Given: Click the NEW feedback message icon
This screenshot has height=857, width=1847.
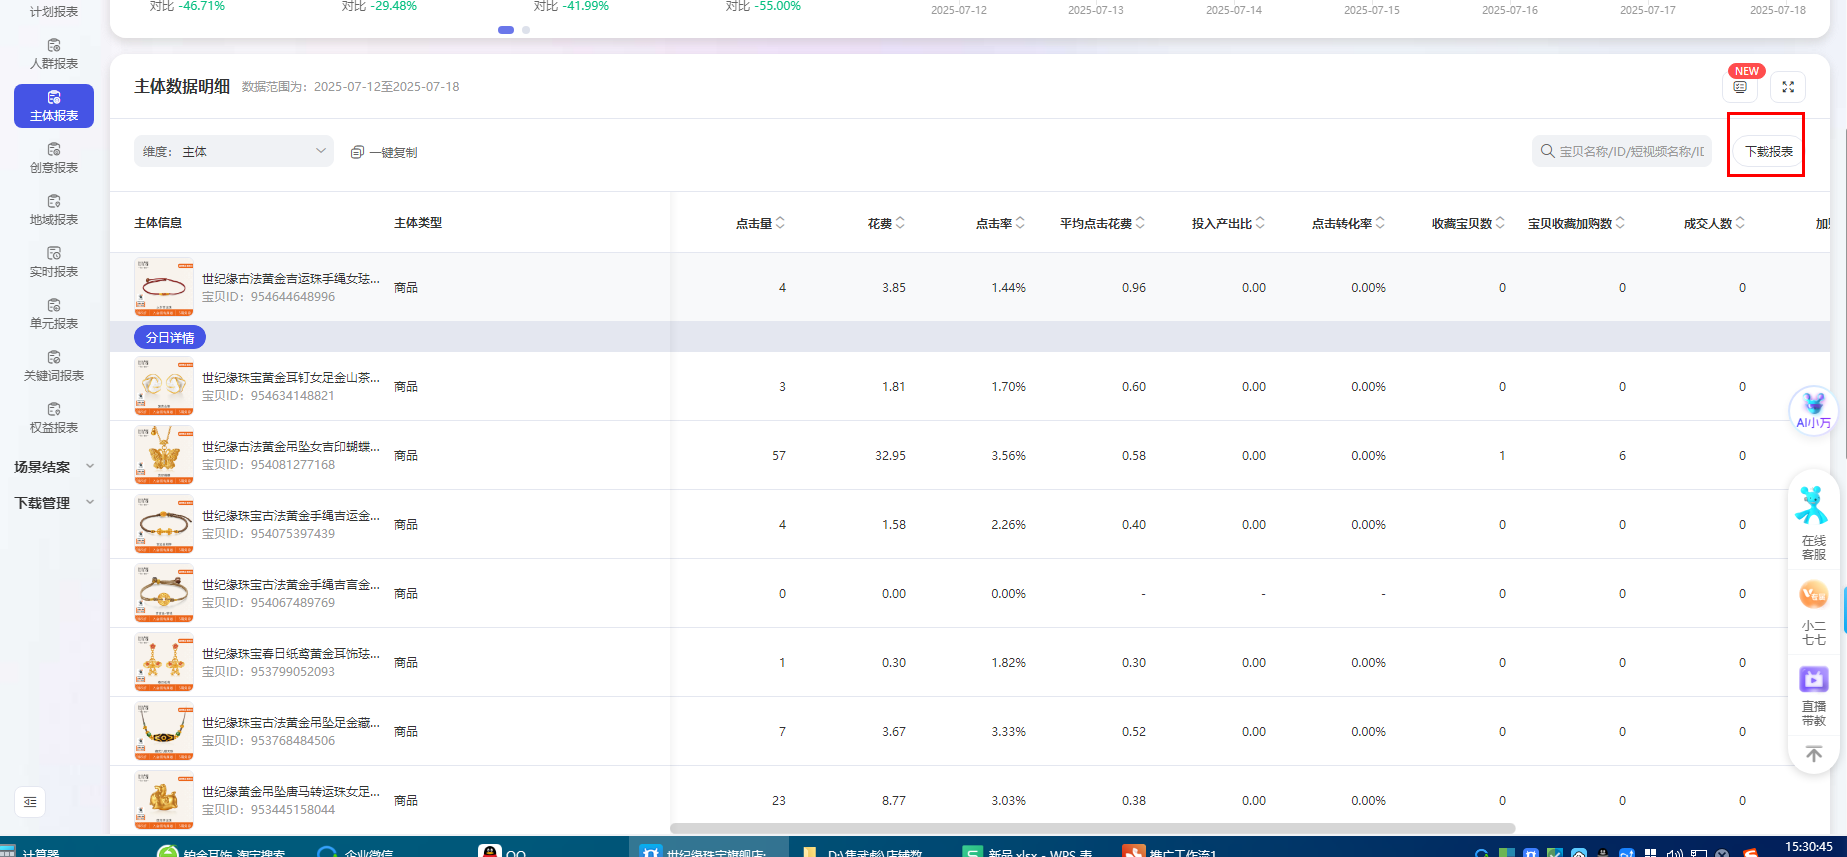Looking at the screenshot, I should pyautogui.click(x=1740, y=87).
